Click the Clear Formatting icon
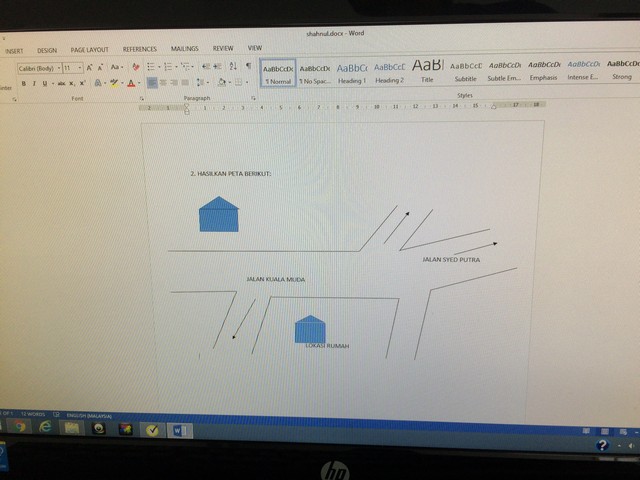Image resolution: width=640 pixels, height=480 pixels. click(135, 67)
